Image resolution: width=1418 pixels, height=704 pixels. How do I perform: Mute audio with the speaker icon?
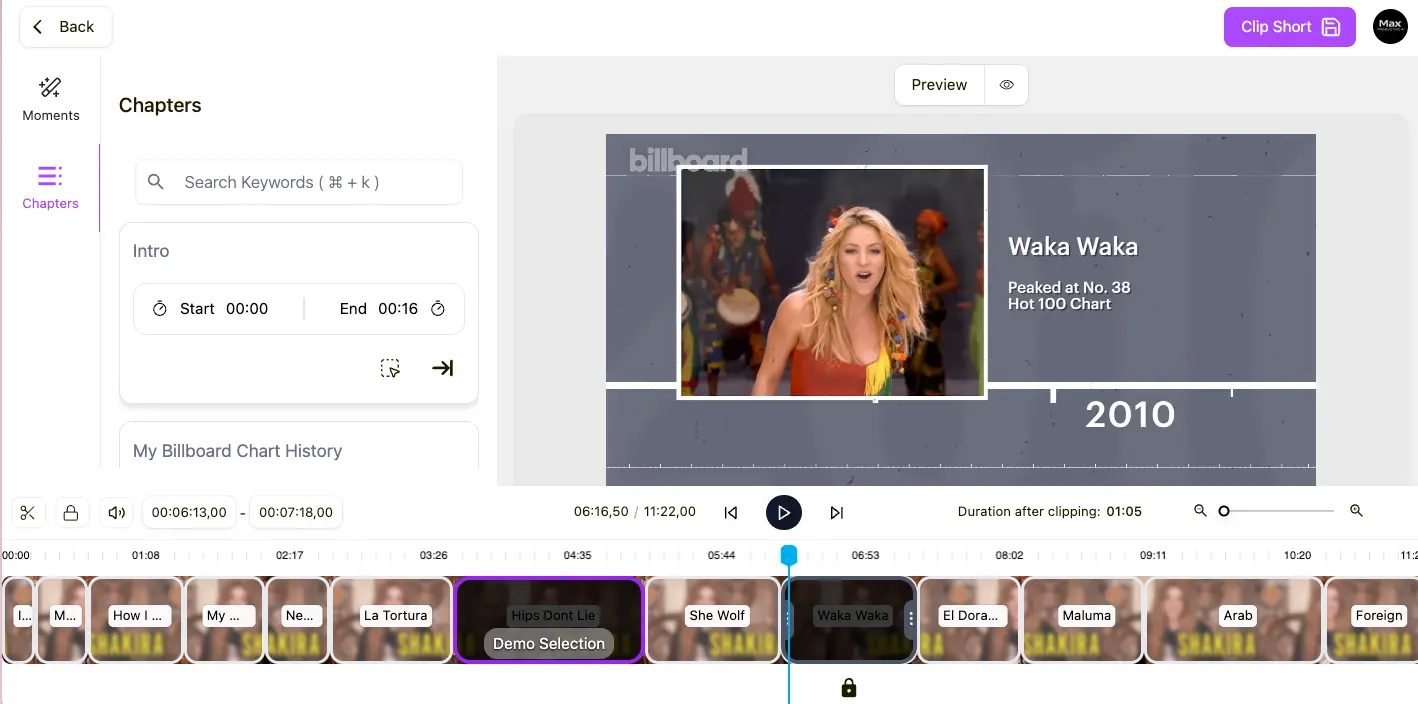pos(116,512)
